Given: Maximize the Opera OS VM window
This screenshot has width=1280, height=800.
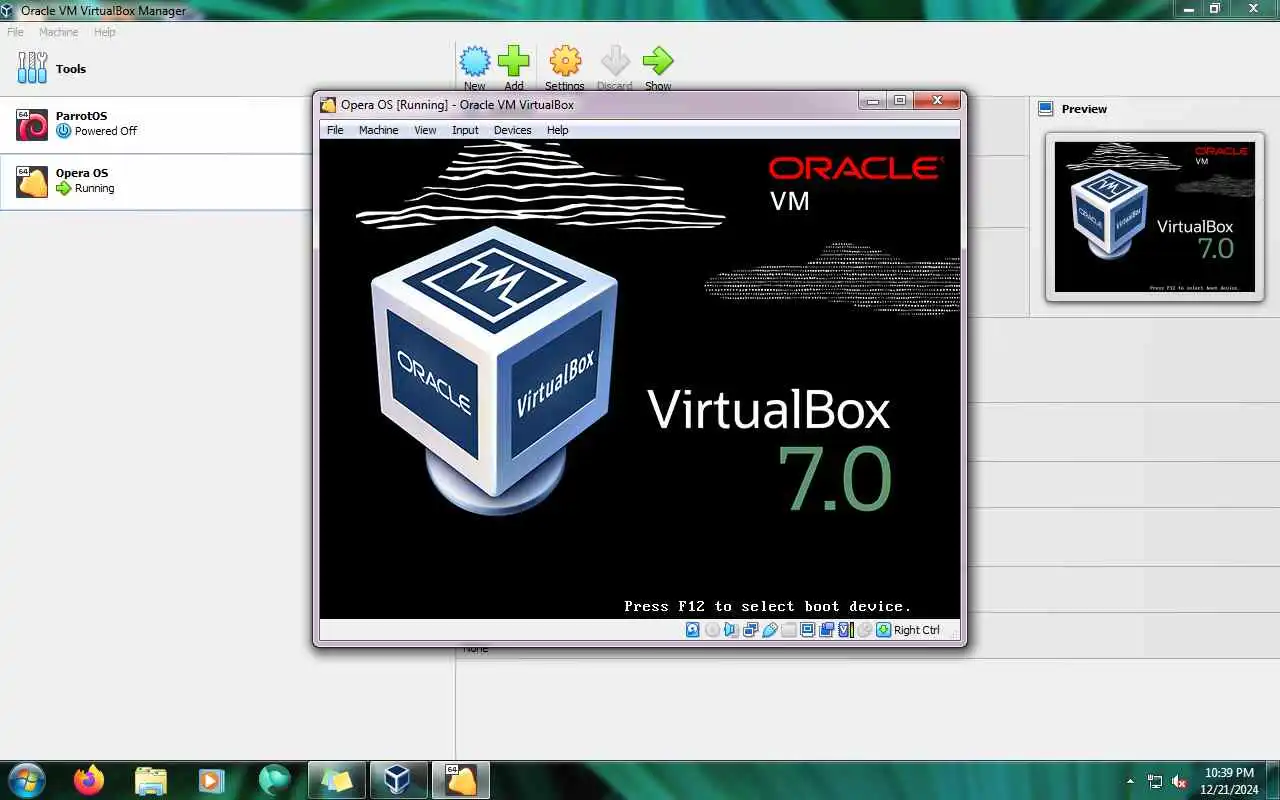Looking at the screenshot, I should pyautogui.click(x=900, y=100).
